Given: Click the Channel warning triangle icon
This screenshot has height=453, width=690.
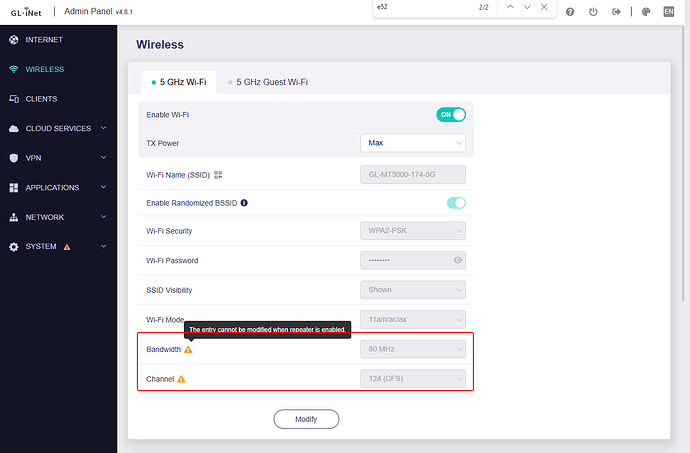Looking at the screenshot, I should point(181,379).
